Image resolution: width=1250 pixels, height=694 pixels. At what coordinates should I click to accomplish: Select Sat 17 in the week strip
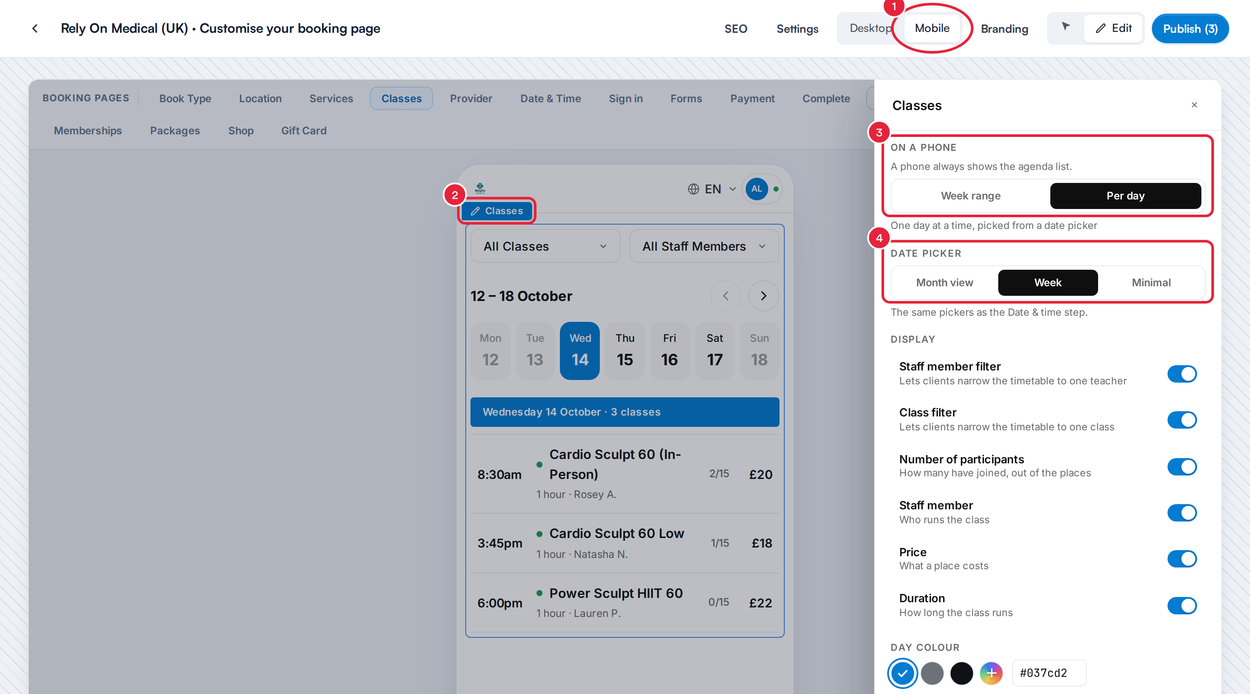pyautogui.click(x=714, y=351)
